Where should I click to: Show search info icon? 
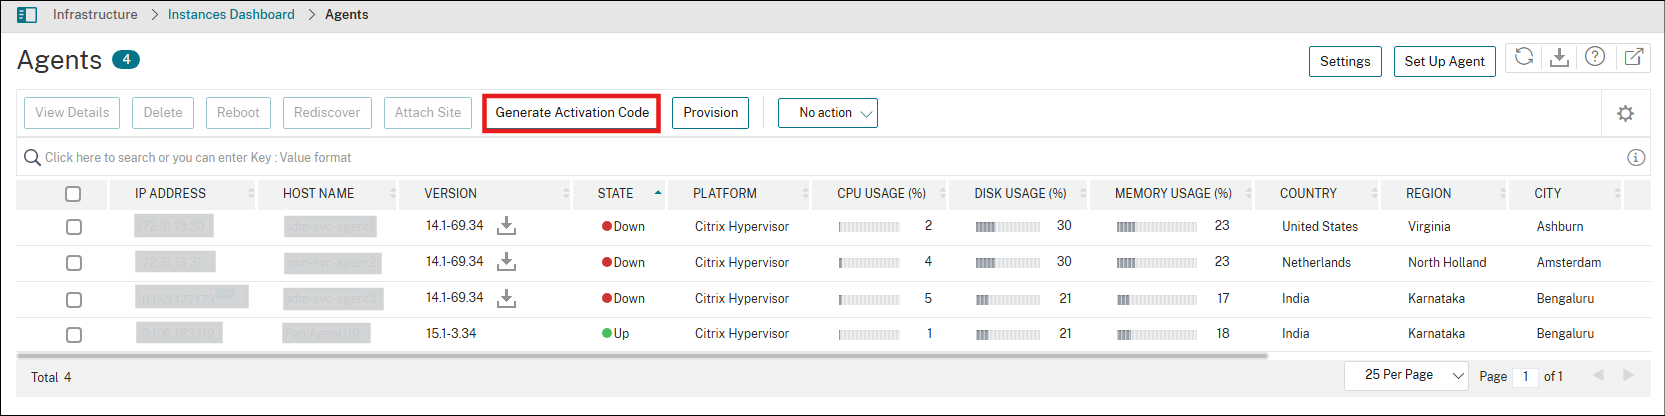(x=1636, y=157)
